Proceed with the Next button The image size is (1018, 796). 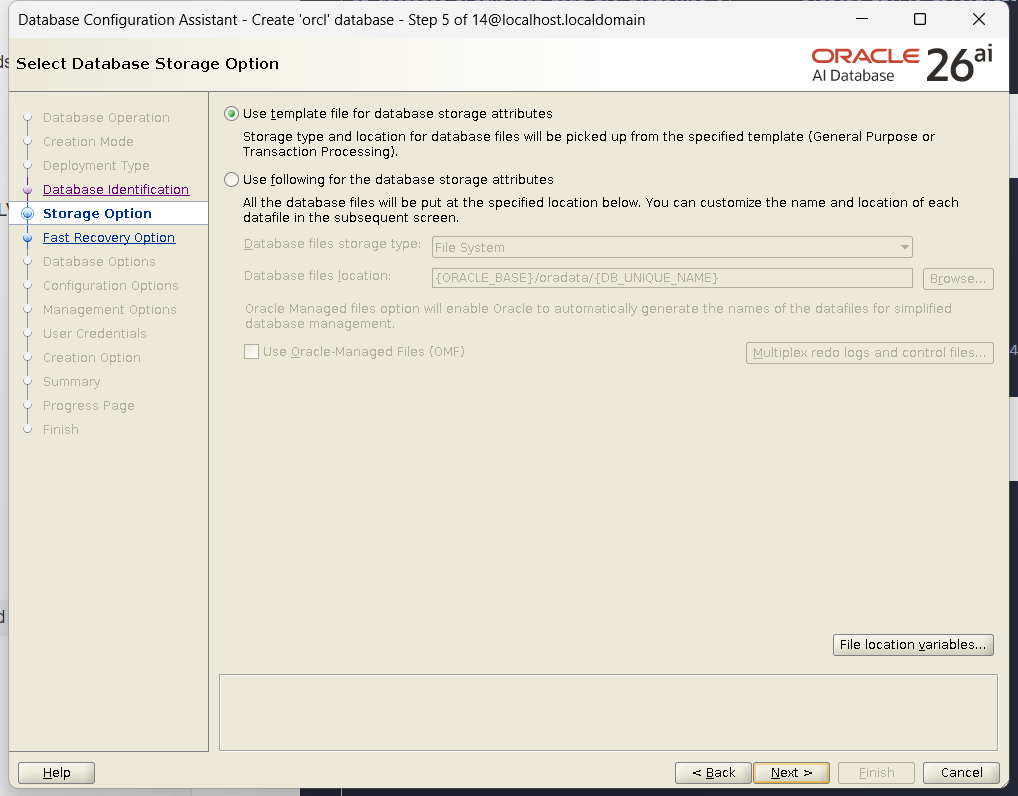(791, 773)
